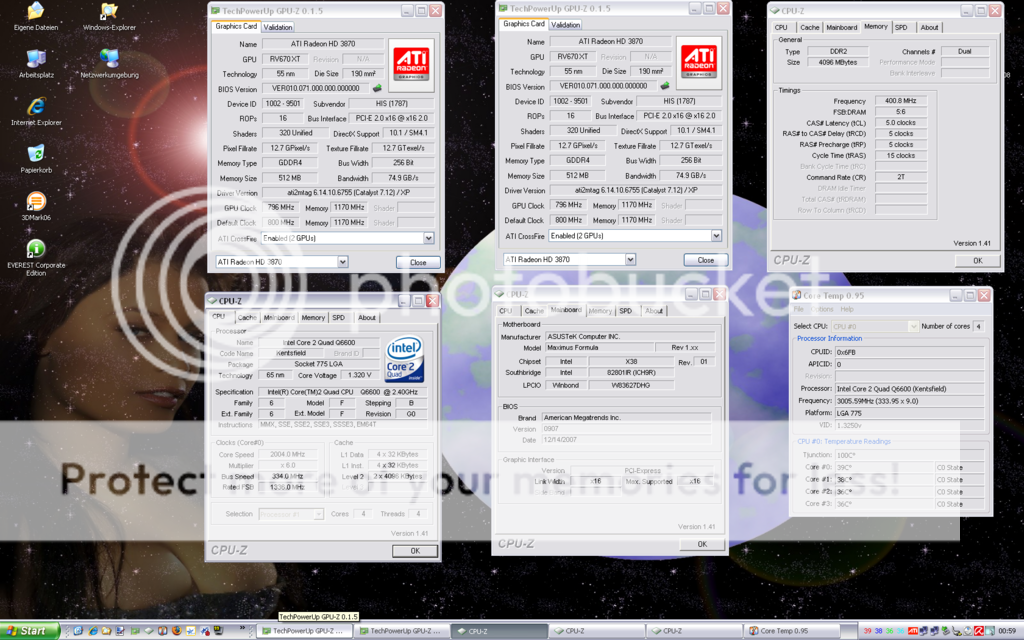Click chipset value X38 in Mainboard window
This screenshot has width=1024, height=640.
[631, 361]
